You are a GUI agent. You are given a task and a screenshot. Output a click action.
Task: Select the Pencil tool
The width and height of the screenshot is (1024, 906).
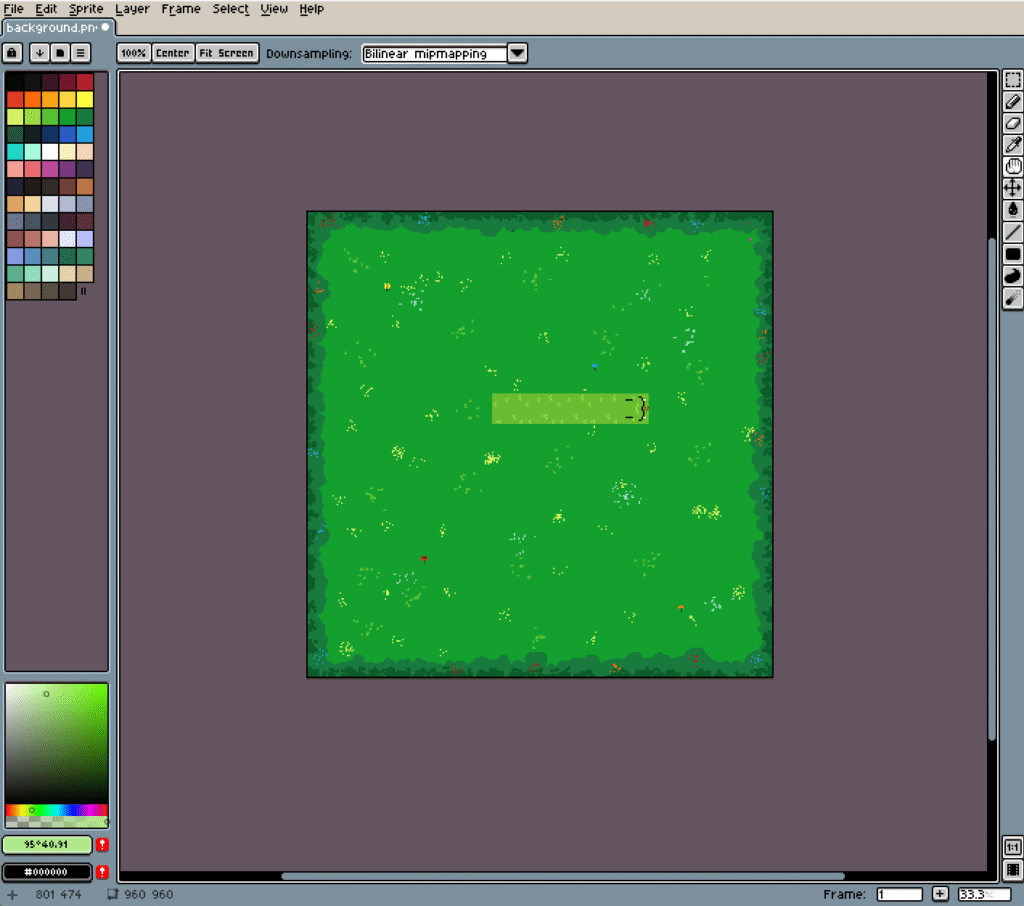coord(1012,101)
